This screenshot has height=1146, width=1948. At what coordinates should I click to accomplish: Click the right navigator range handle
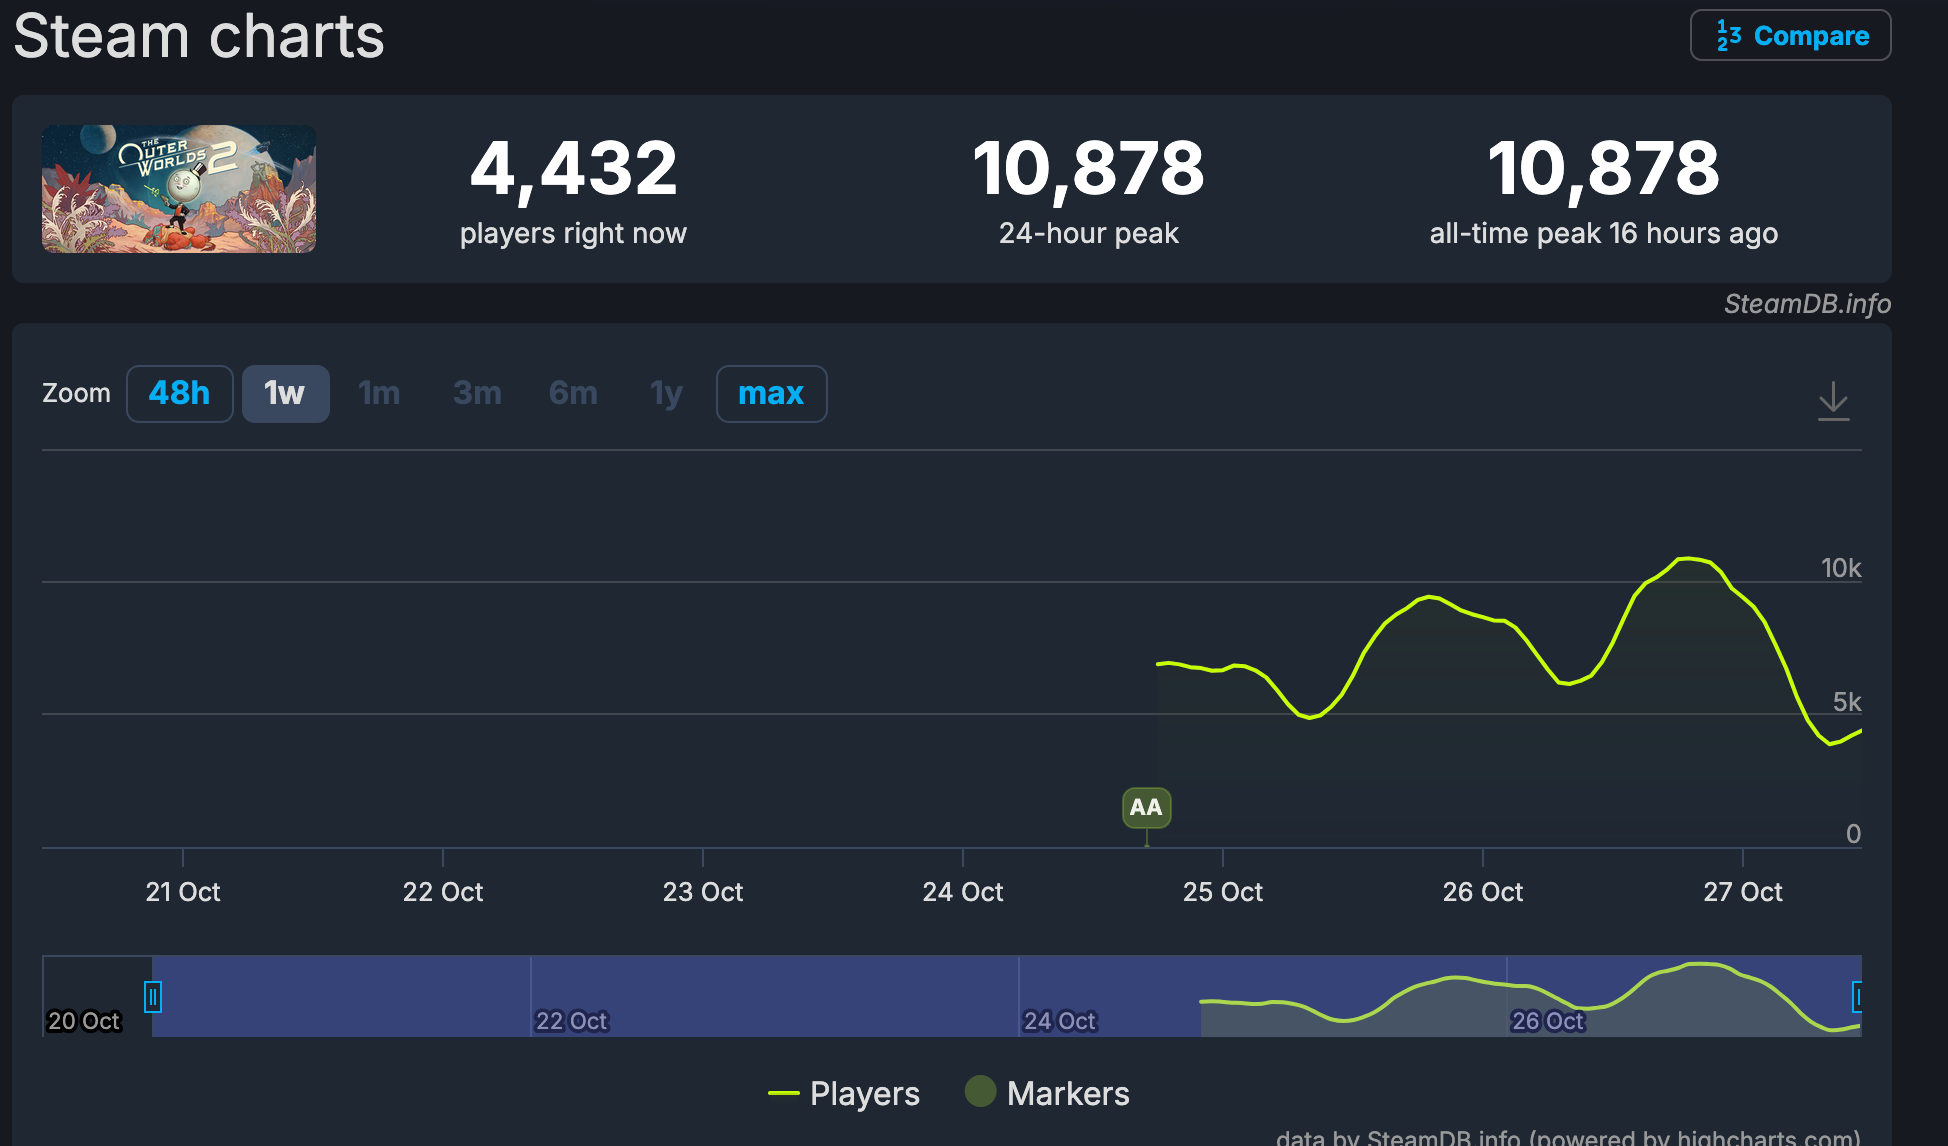coord(1858,996)
